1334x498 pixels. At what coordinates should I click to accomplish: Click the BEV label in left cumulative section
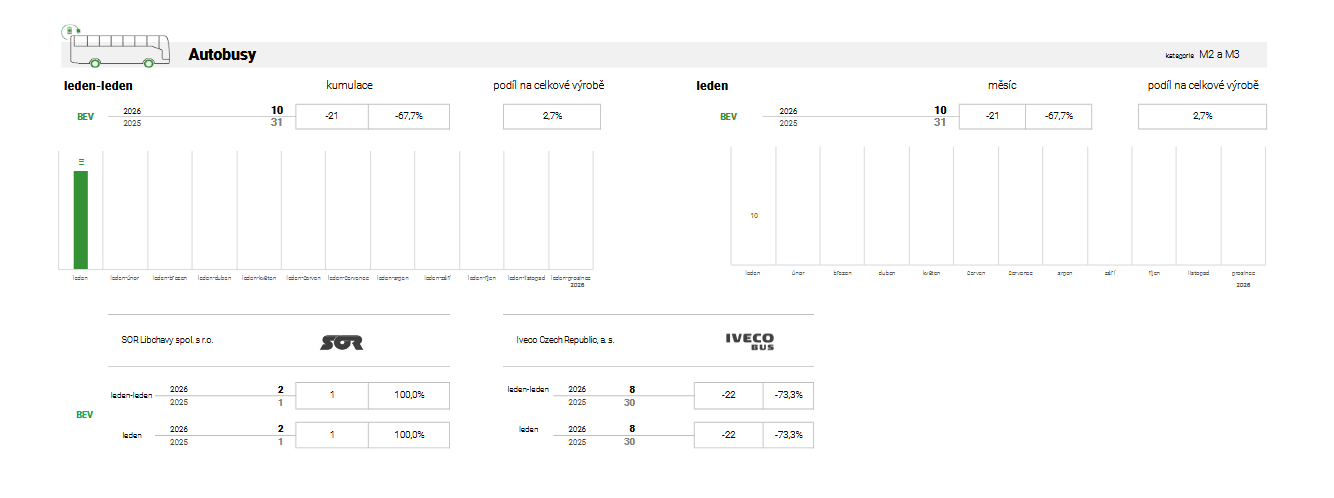85,117
